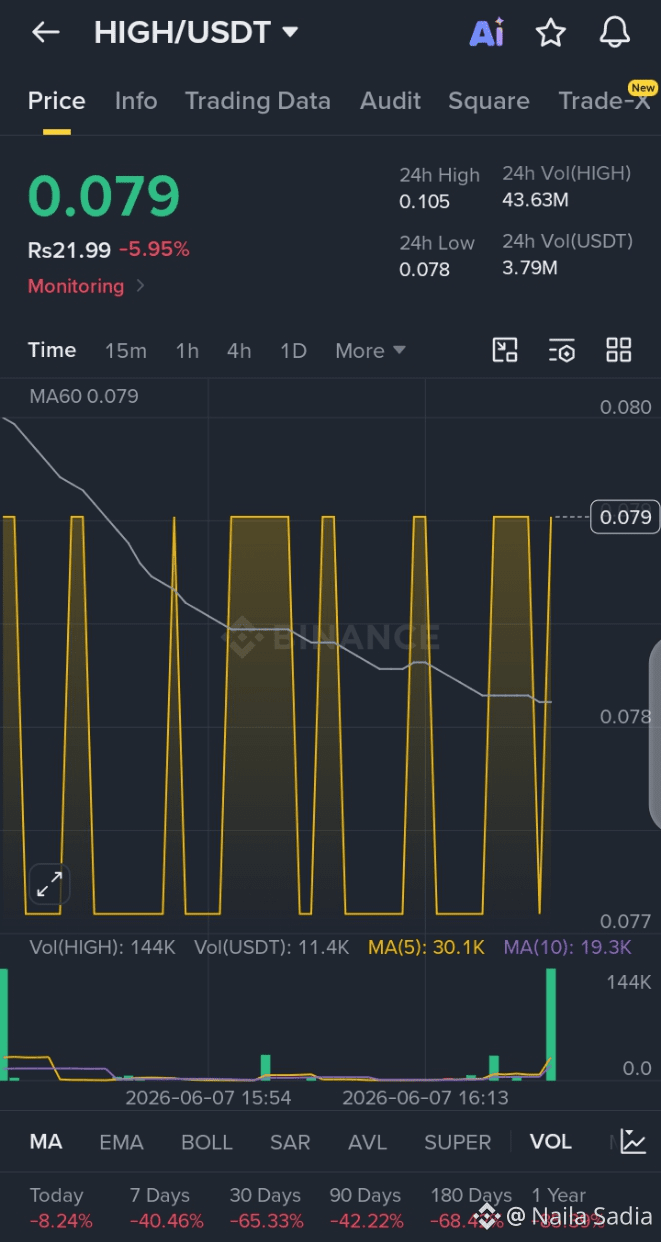Image resolution: width=661 pixels, height=1242 pixels.
Task: Toggle the VOL sub-indicator
Action: point(551,1142)
